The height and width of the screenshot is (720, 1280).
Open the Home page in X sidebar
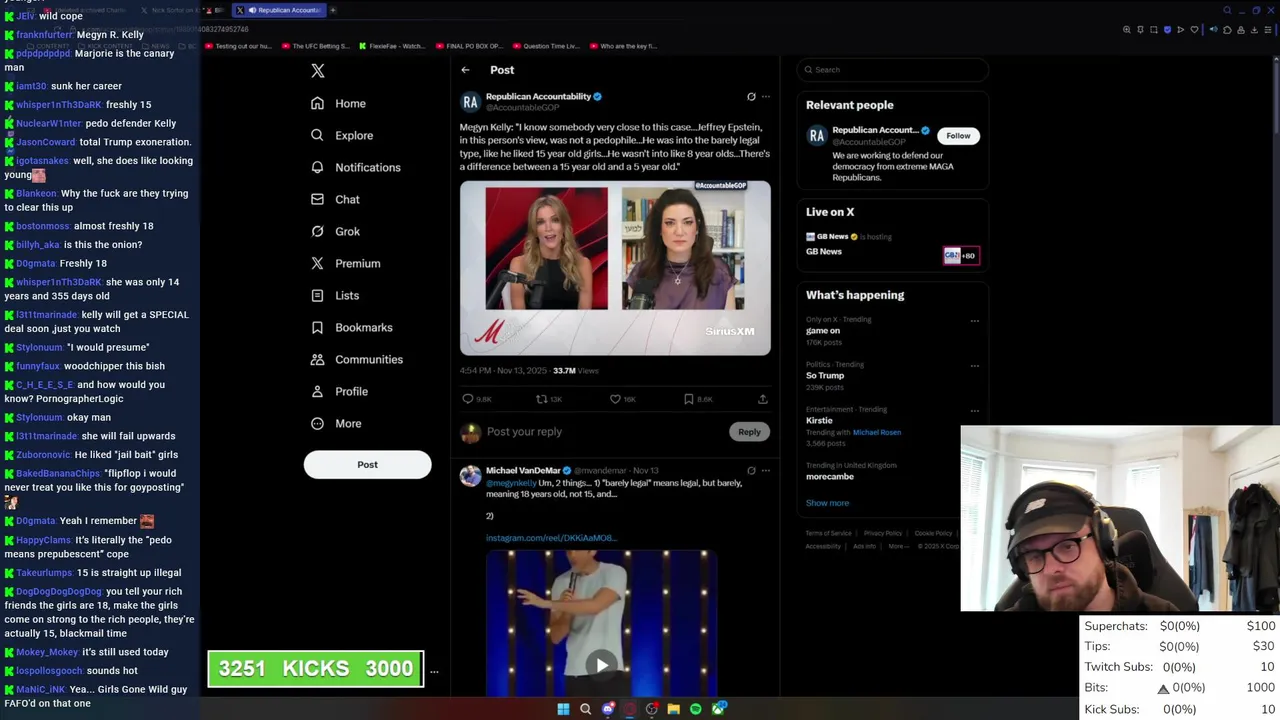338,103
